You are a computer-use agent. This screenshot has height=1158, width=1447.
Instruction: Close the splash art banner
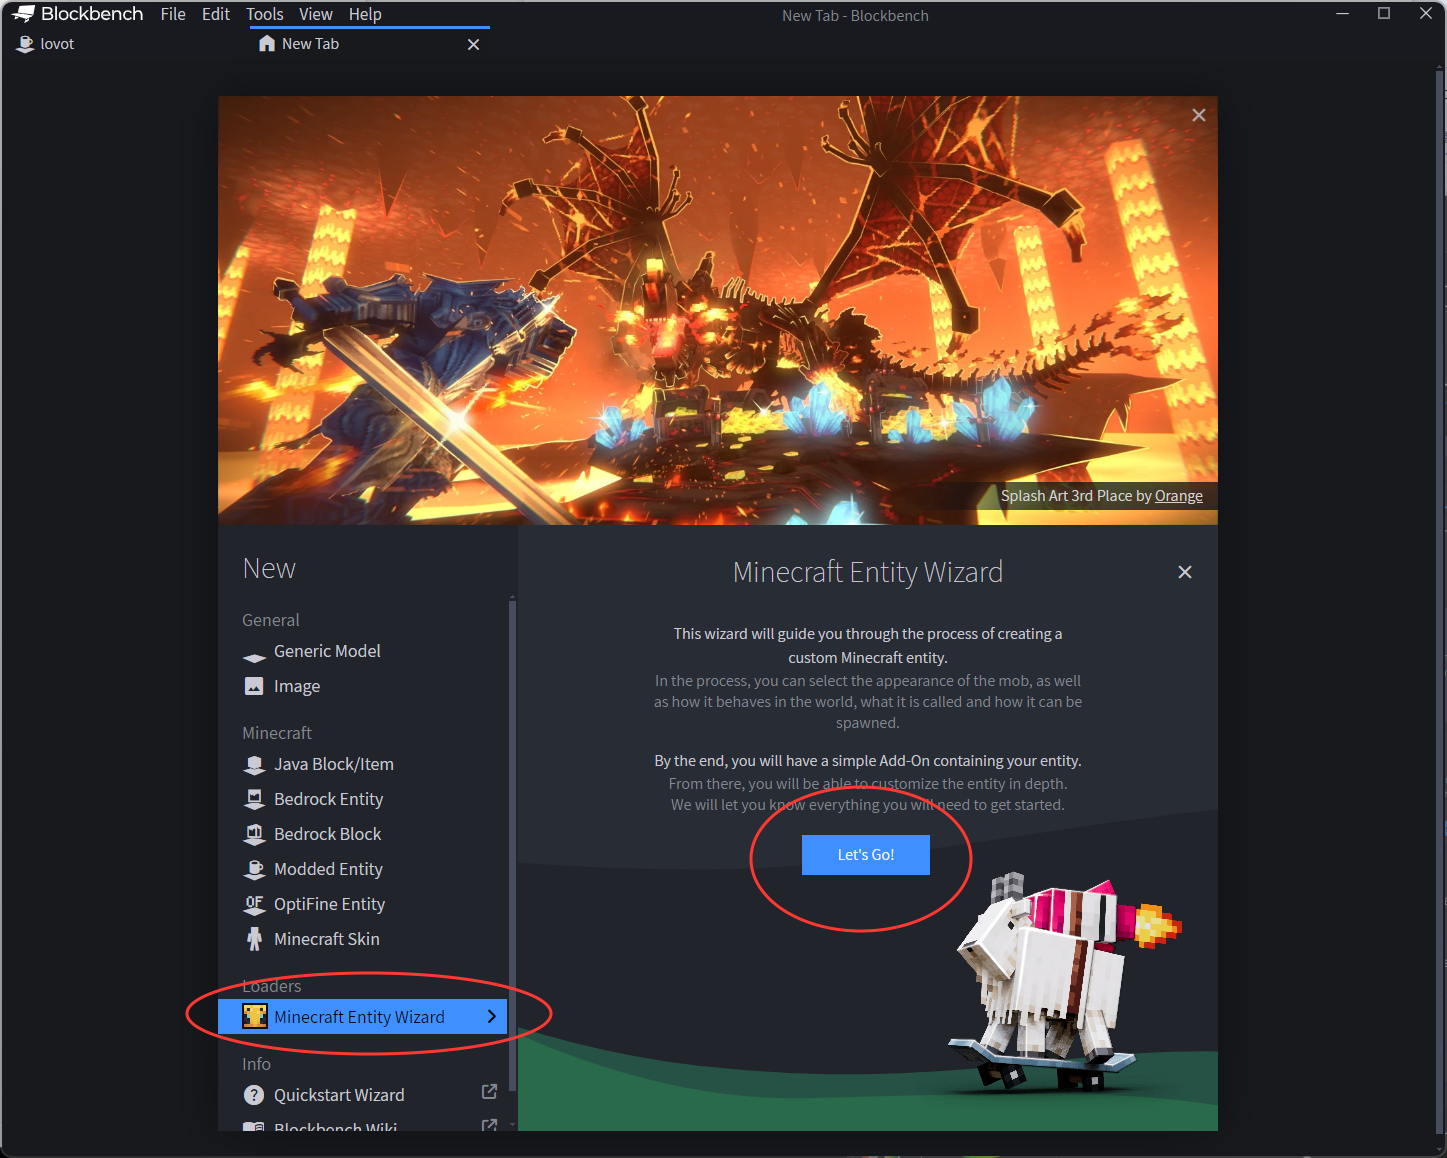click(x=1199, y=115)
